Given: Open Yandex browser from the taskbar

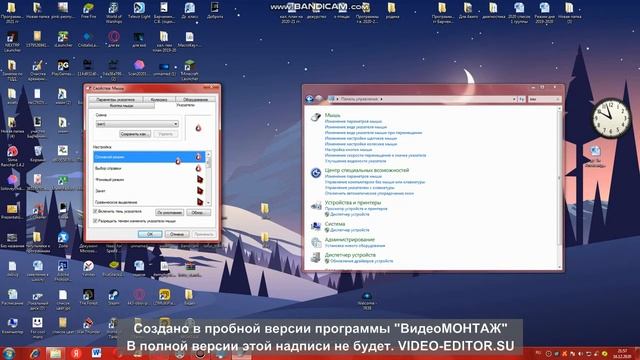Looking at the screenshot, I should pyautogui.click(x=76, y=353).
